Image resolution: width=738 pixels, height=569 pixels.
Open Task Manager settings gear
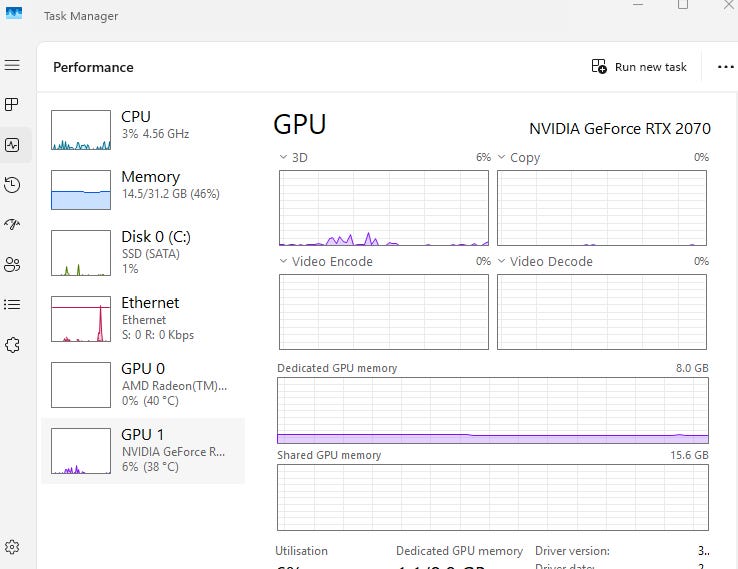(12, 547)
